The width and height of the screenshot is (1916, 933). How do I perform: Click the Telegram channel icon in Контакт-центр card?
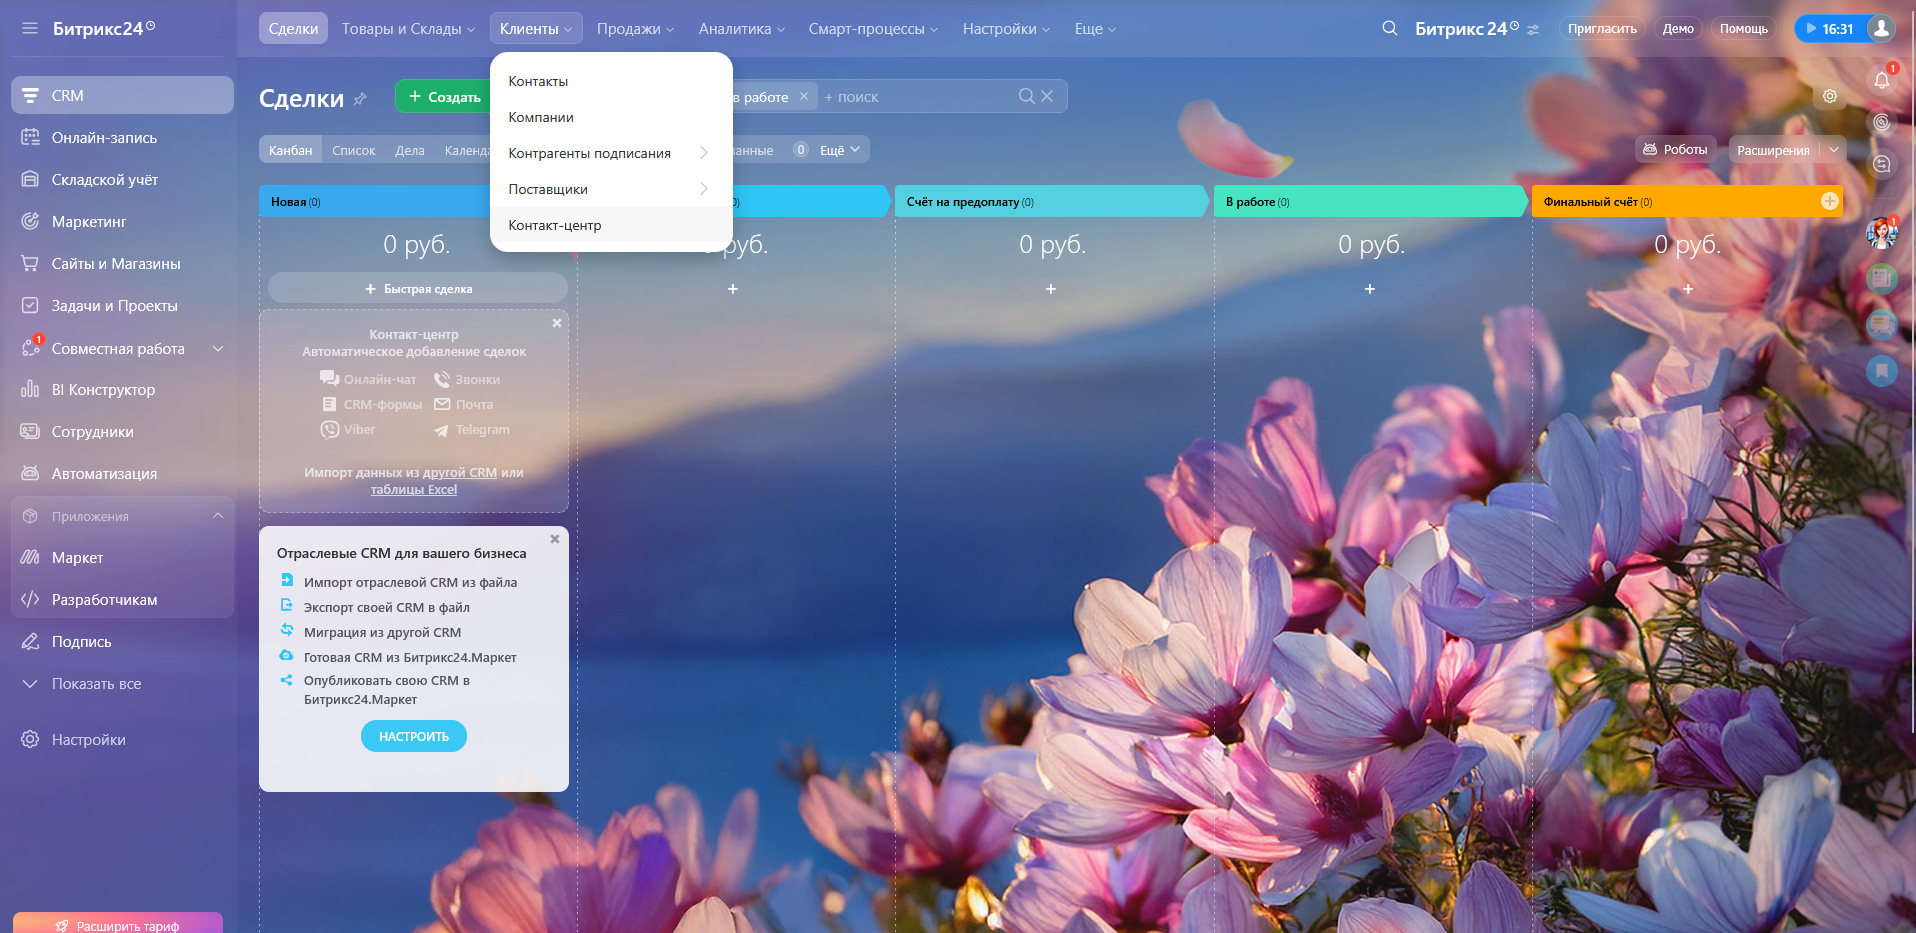coord(441,430)
